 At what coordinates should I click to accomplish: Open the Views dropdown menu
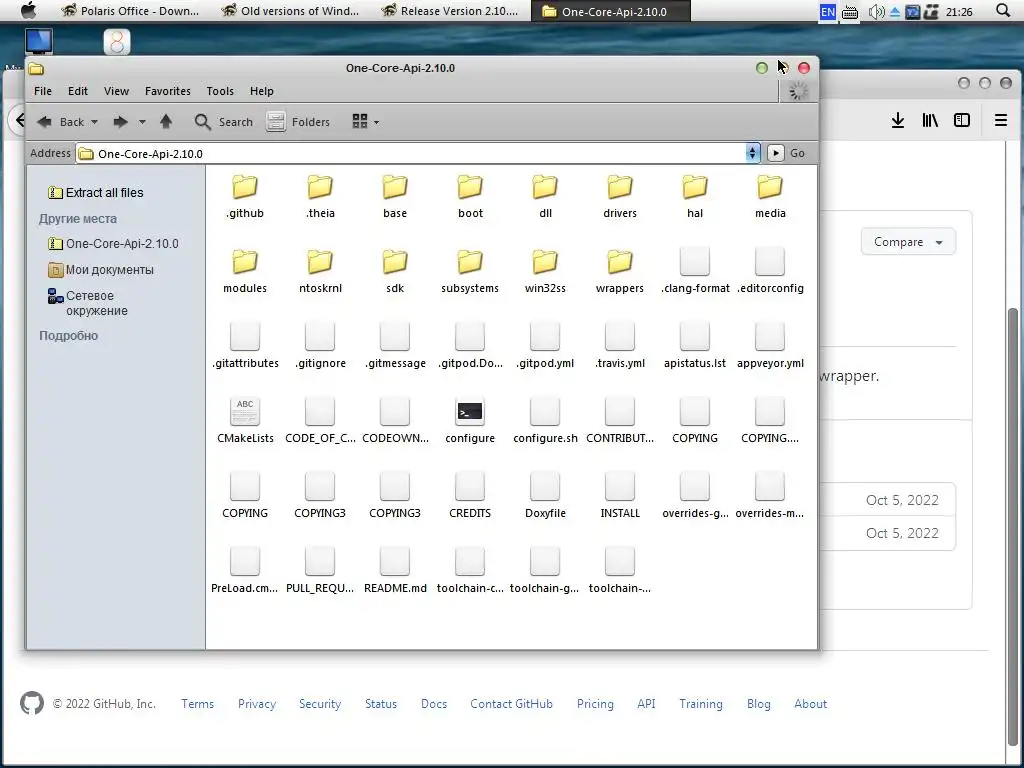tap(366, 121)
